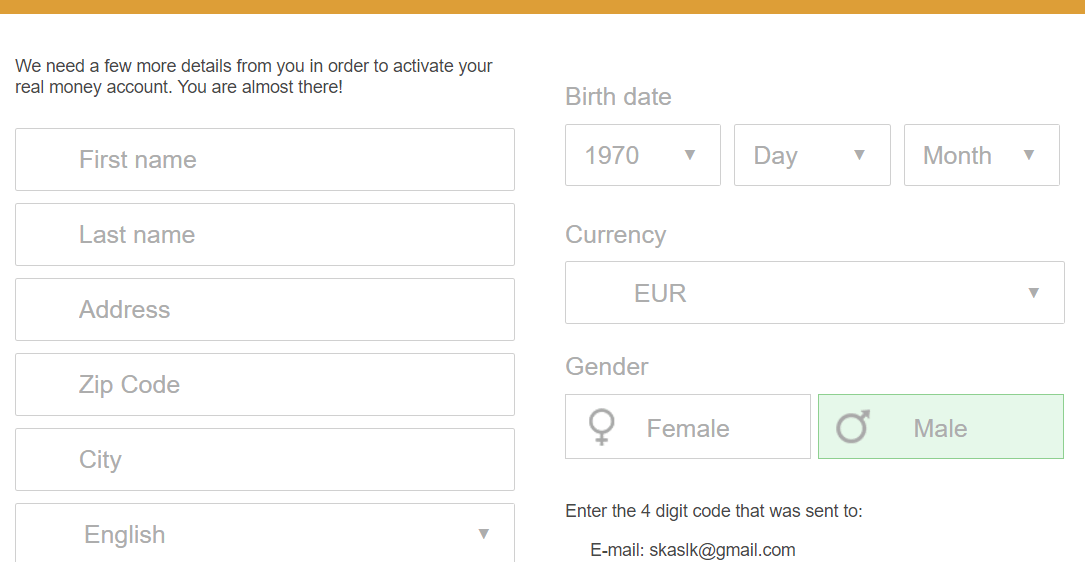Click into the Address field
The height and width of the screenshot is (562, 1085).
point(265,309)
